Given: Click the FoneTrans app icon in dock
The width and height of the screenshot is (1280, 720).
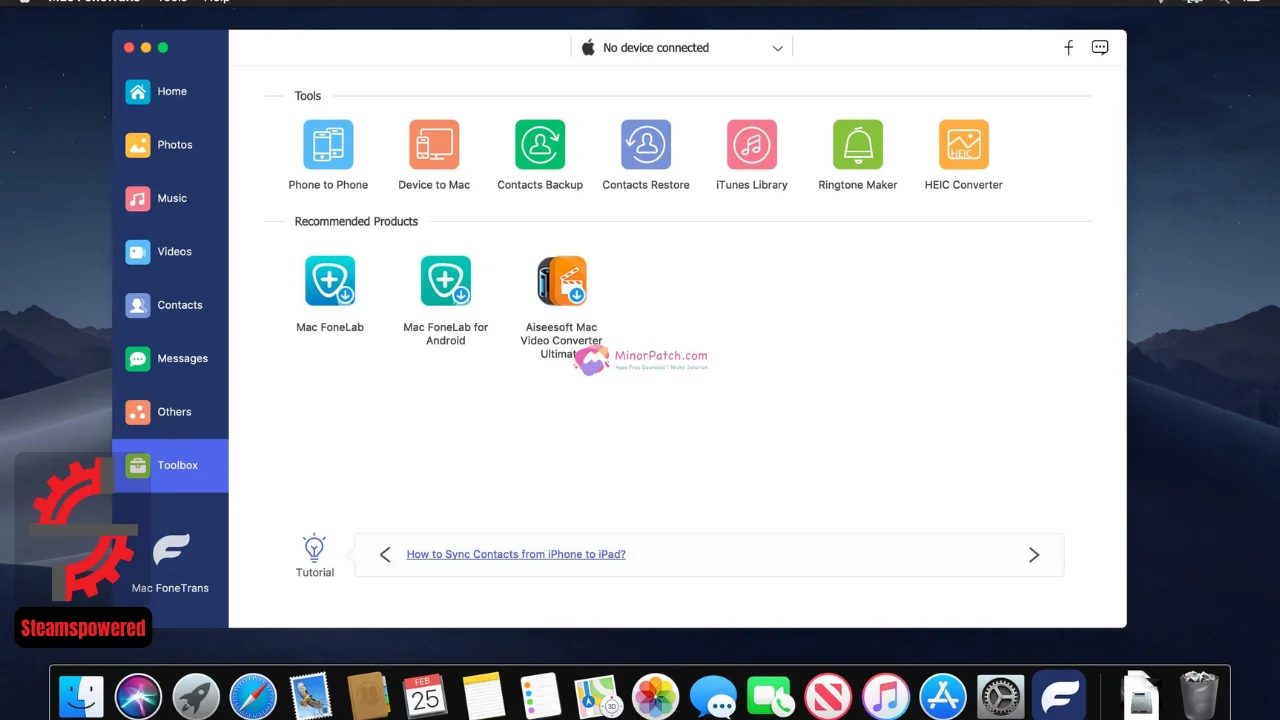Looking at the screenshot, I should 1059,695.
